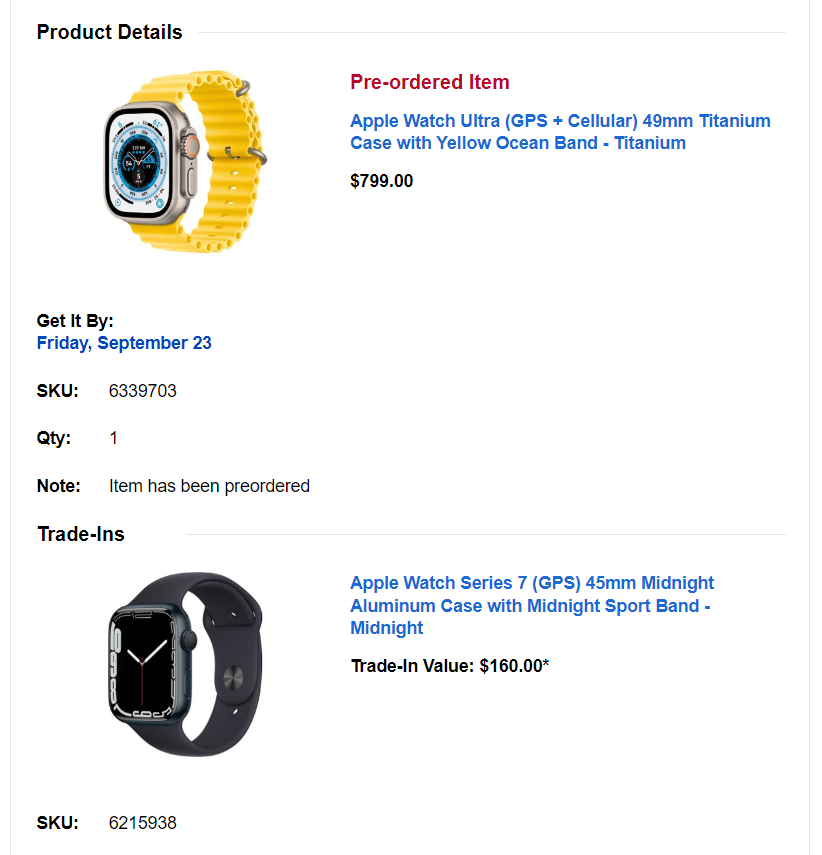Click the SKU label above Qty

[57, 391]
